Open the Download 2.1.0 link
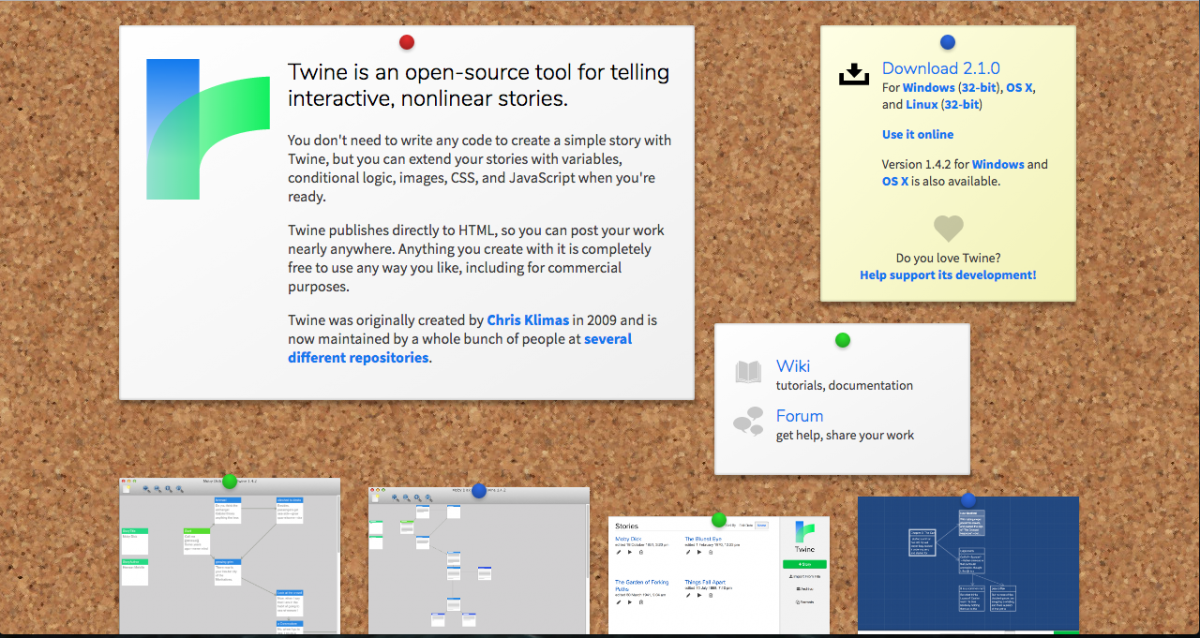The width and height of the screenshot is (1200, 638). pos(941,68)
